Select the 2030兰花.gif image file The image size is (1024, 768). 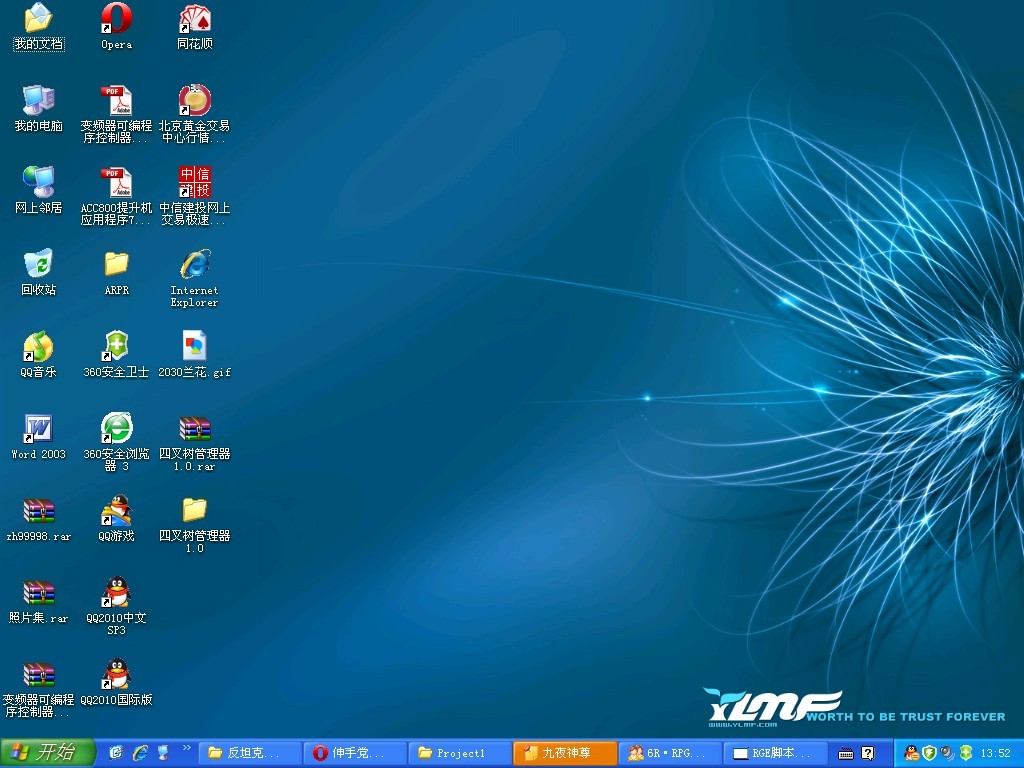[x=195, y=355]
